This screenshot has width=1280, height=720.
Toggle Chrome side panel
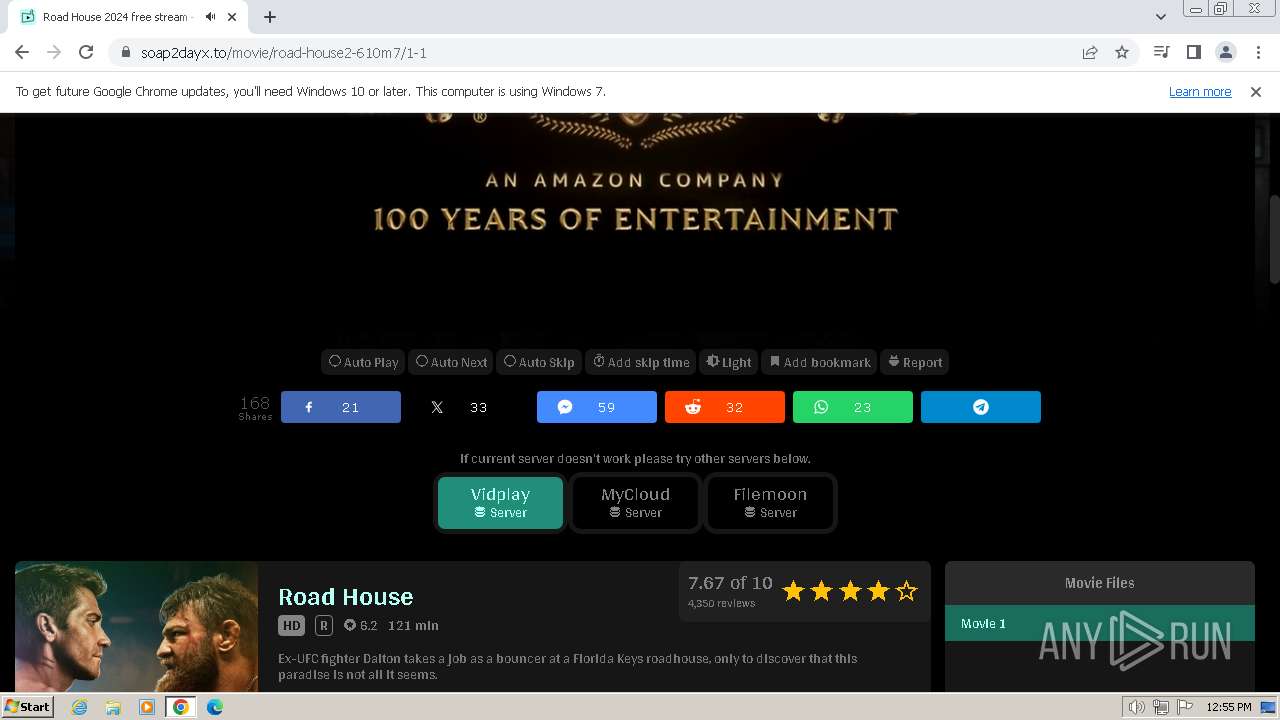point(1193,52)
